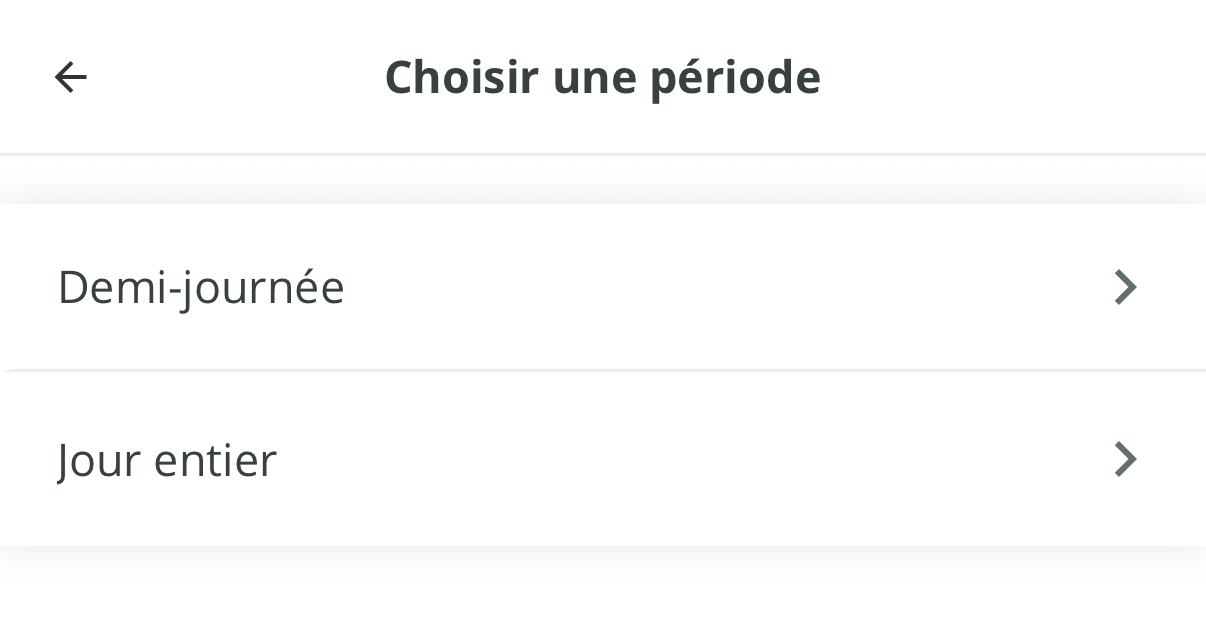The image size is (1206, 625).
Task: Choose the full-day row labeled Jour entier
Action: click(603, 460)
